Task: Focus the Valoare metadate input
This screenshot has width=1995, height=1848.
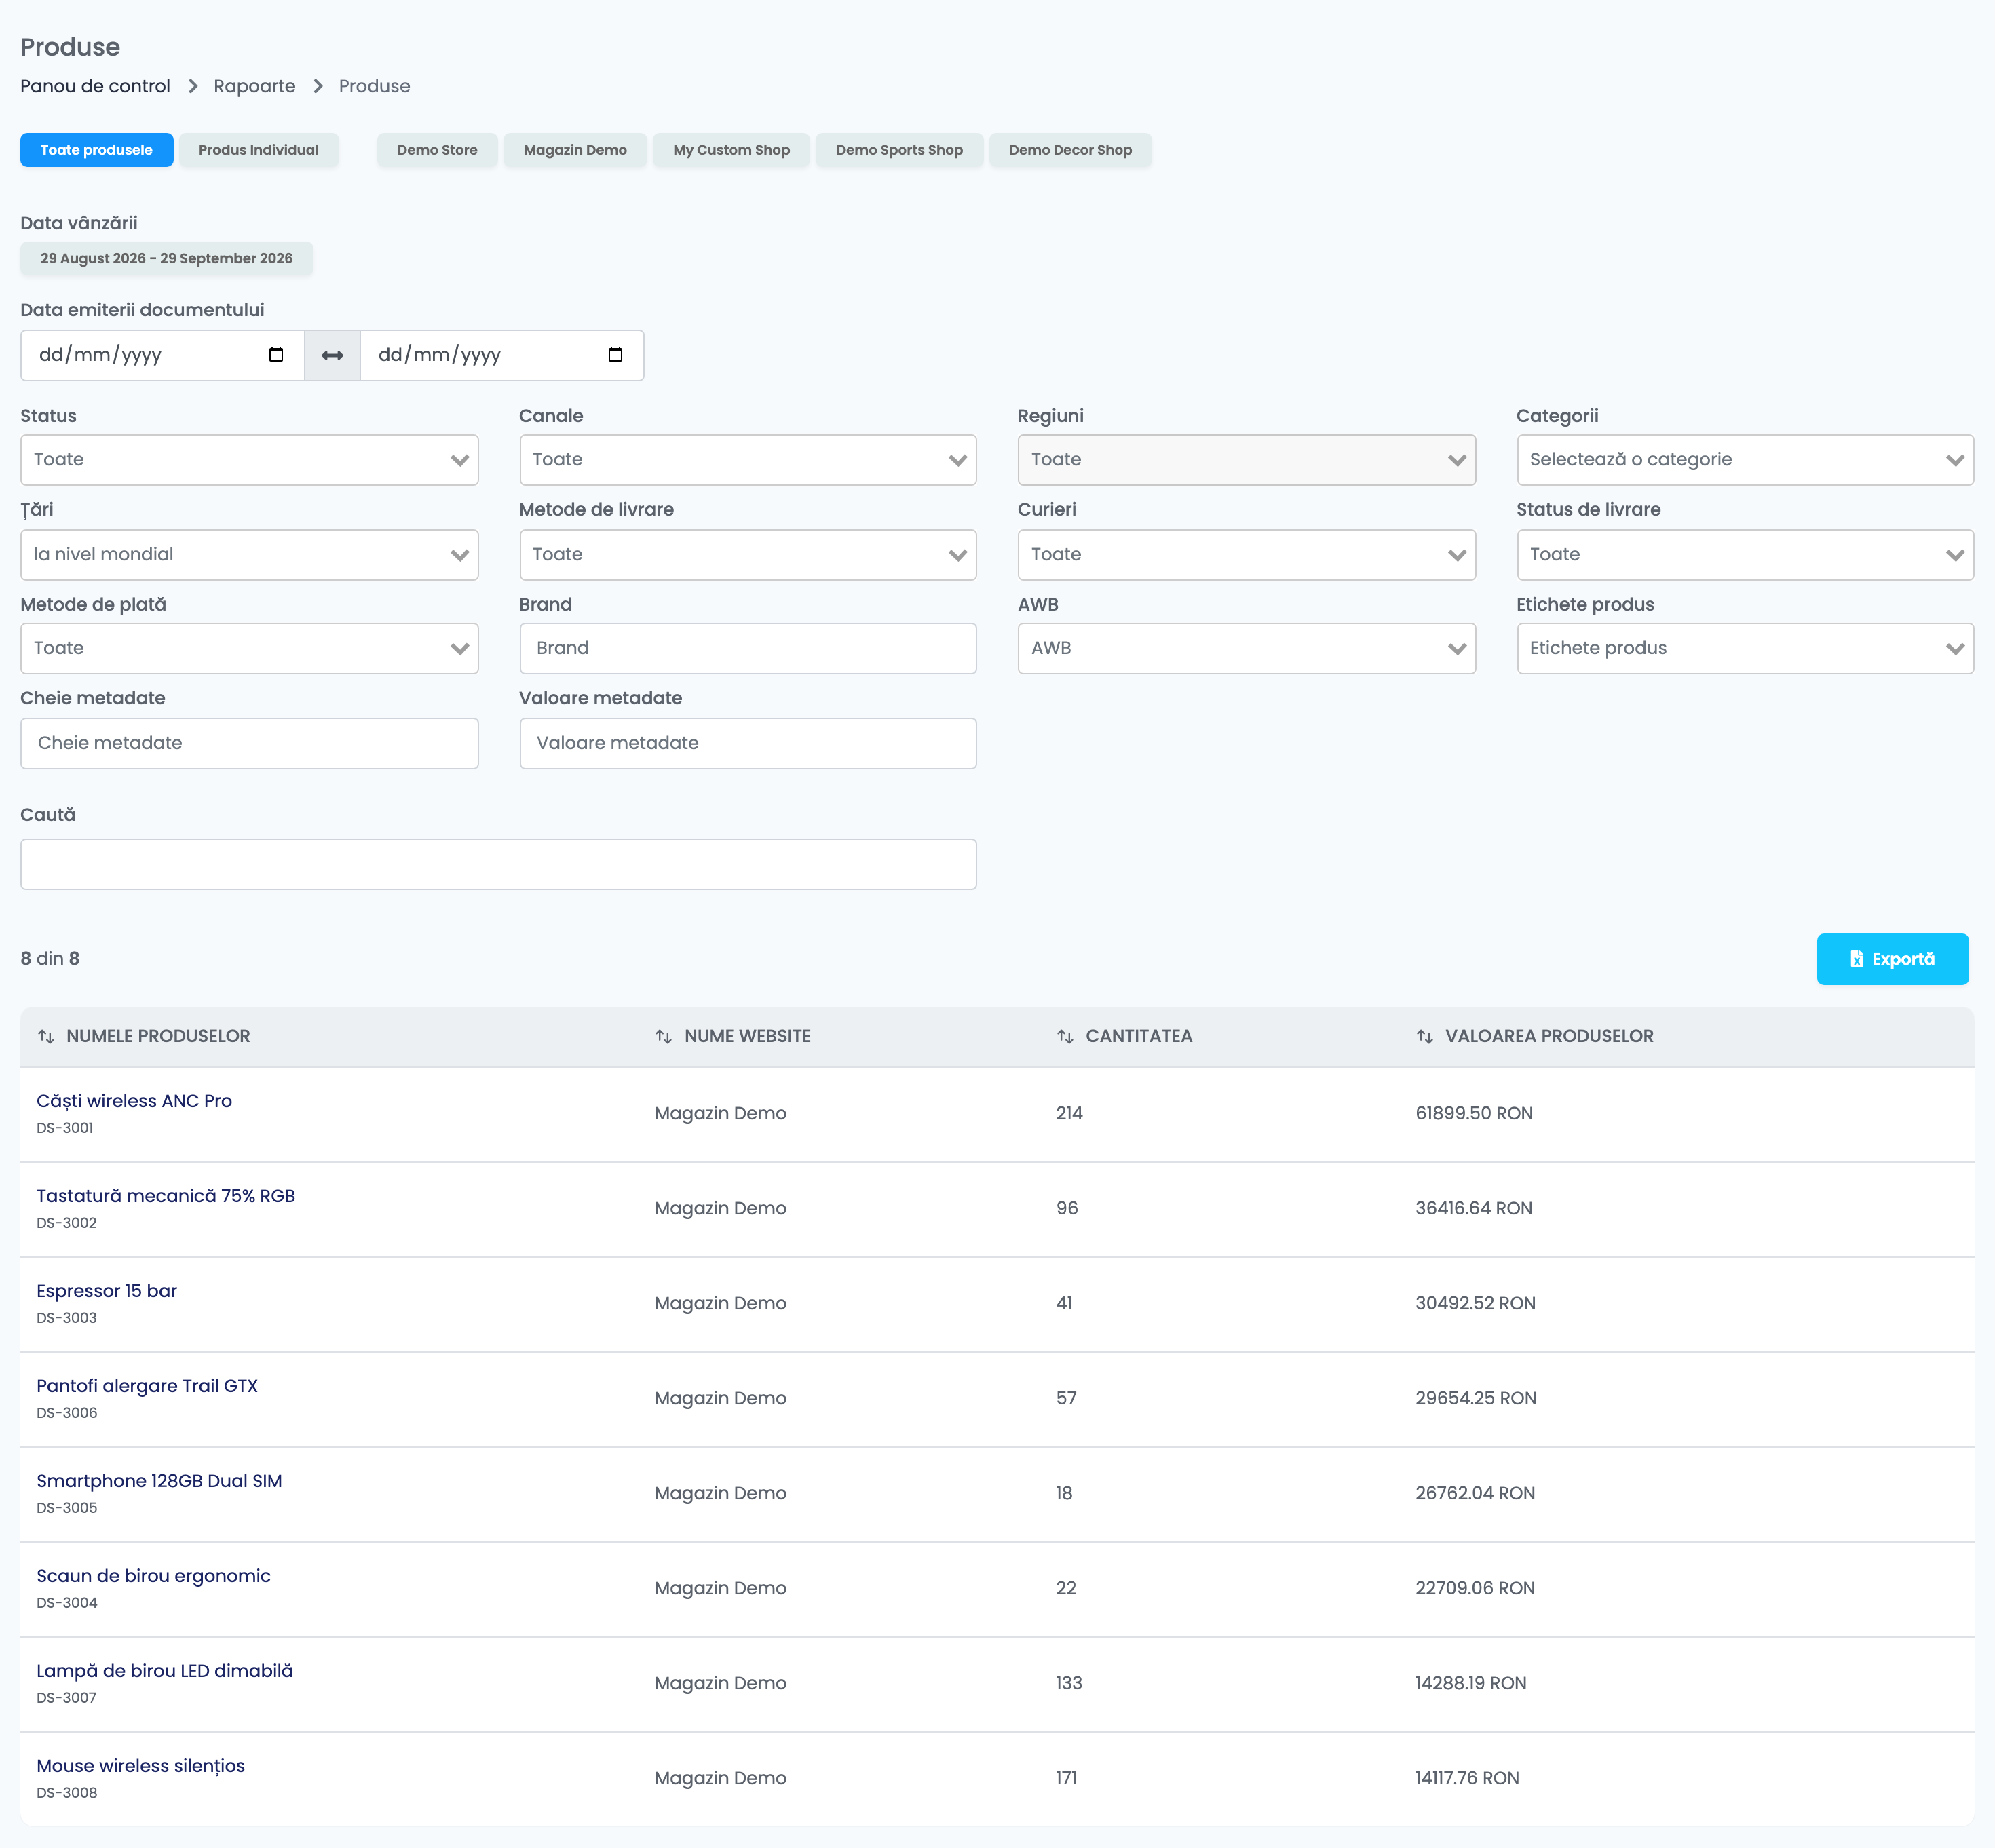Action: tap(747, 743)
